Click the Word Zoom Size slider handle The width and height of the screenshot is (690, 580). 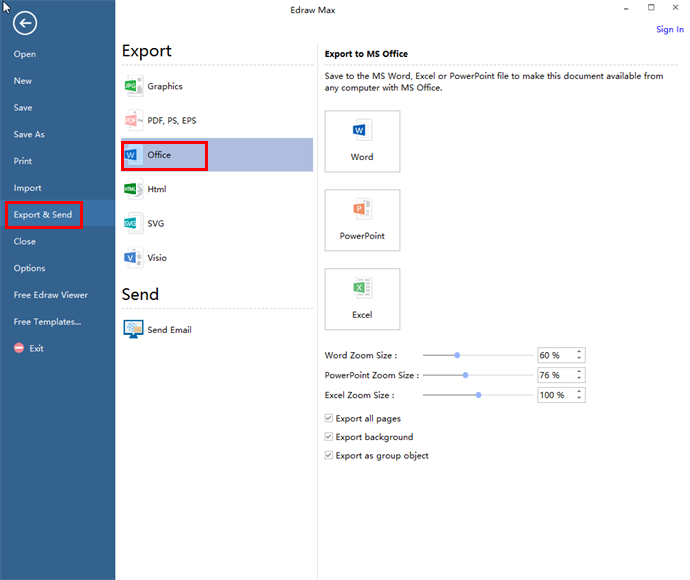point(457,355)
